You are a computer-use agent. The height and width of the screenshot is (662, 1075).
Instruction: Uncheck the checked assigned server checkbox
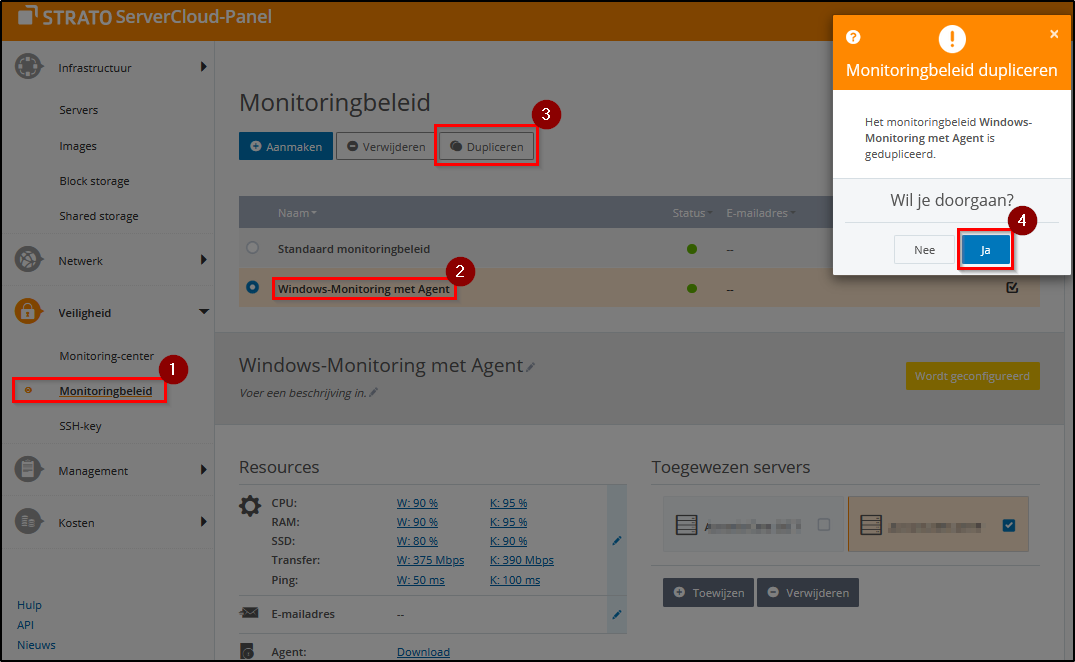coord(1008,525)
